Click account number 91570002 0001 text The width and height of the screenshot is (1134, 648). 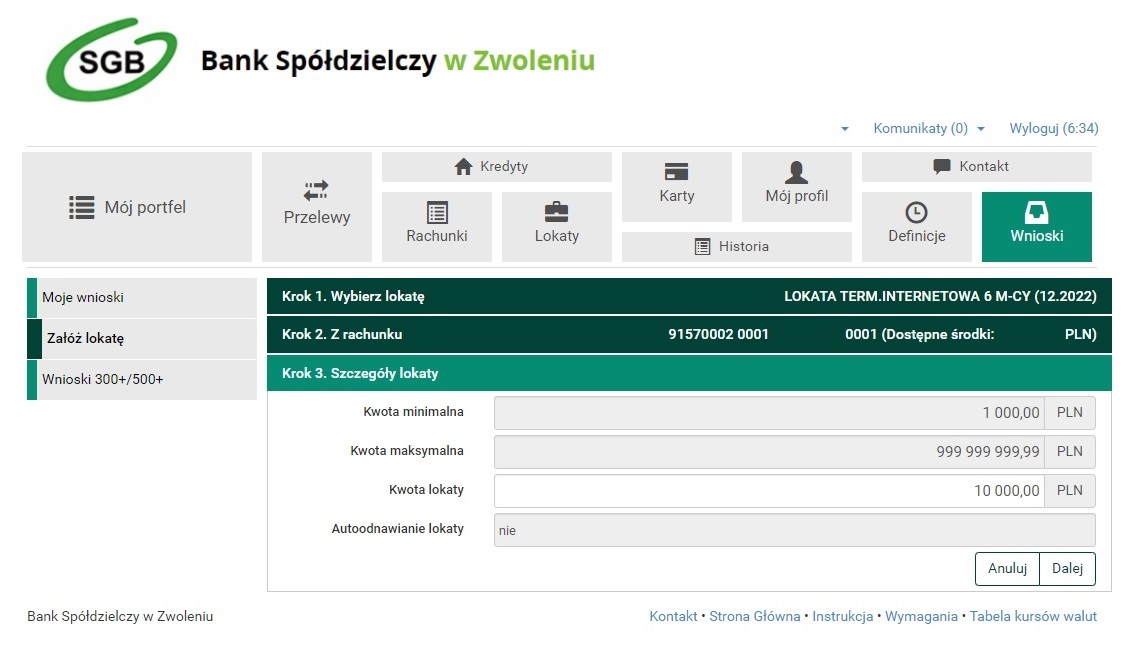click(x=718, y=335)
